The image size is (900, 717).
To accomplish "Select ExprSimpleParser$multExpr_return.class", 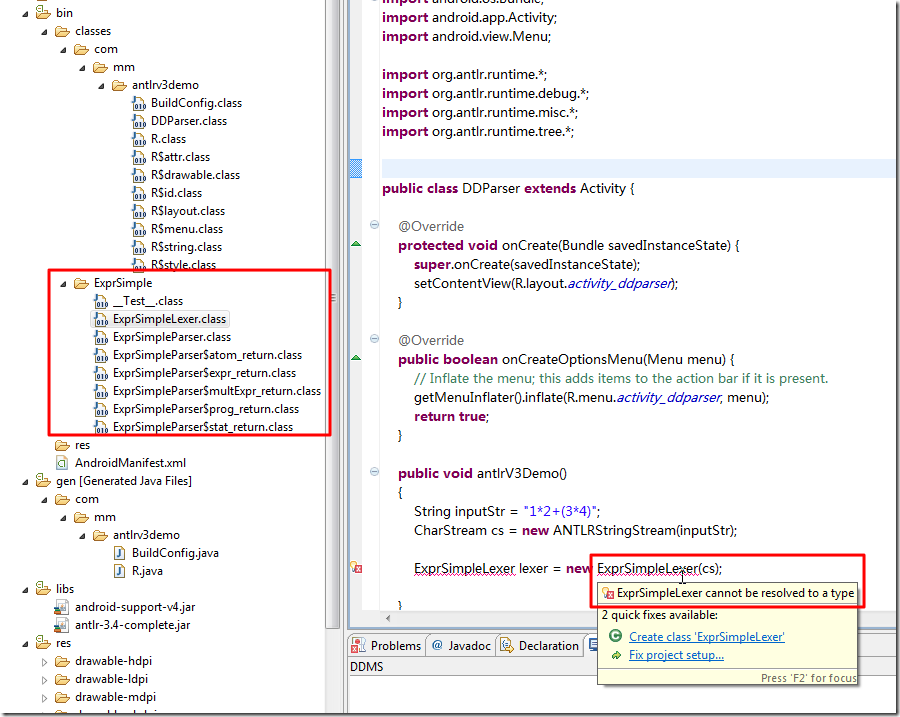I will [x=217, y=391].
